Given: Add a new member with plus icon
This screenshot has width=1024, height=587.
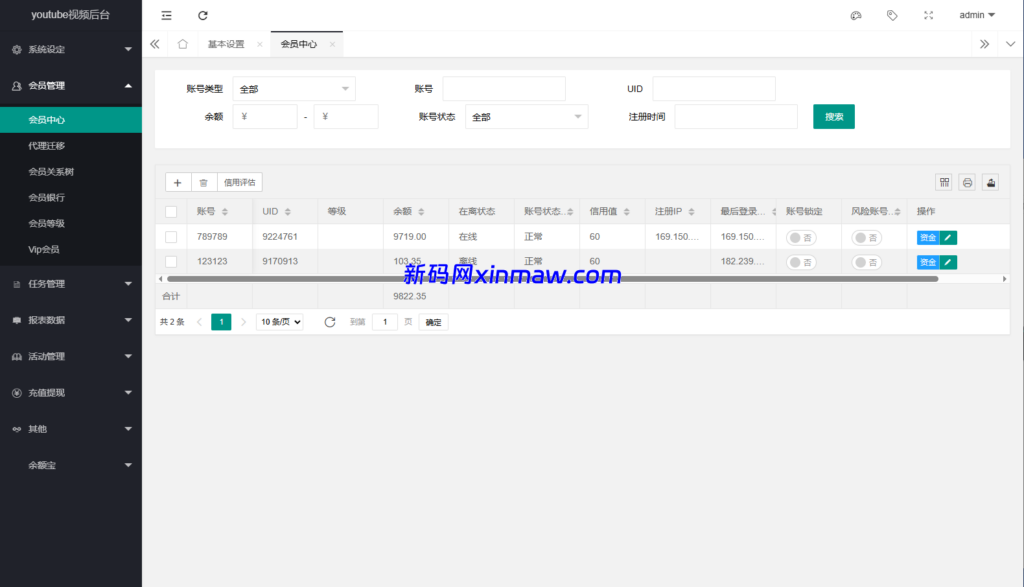Looking at the screenshot, I should pos(178,182).
